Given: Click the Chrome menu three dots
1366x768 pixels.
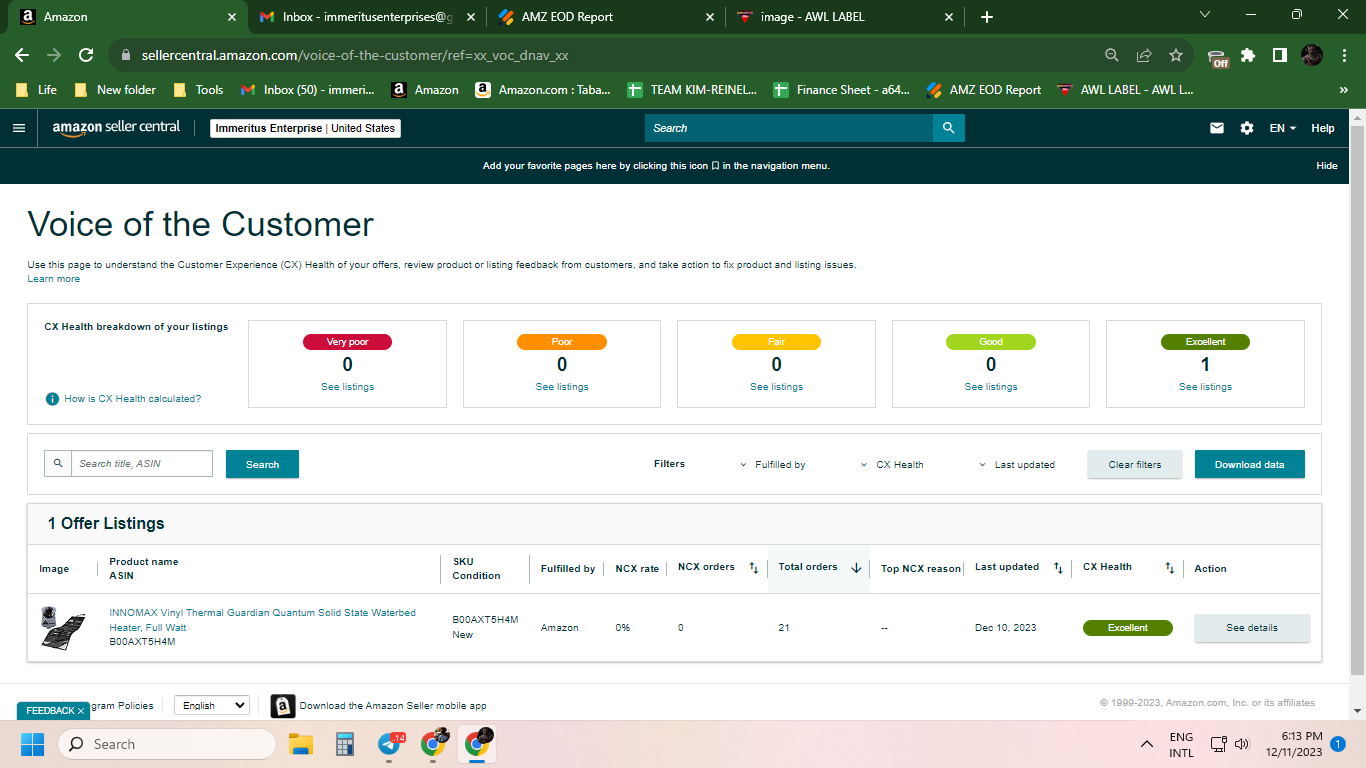Looking at the screenshot, I should 1343,56.
